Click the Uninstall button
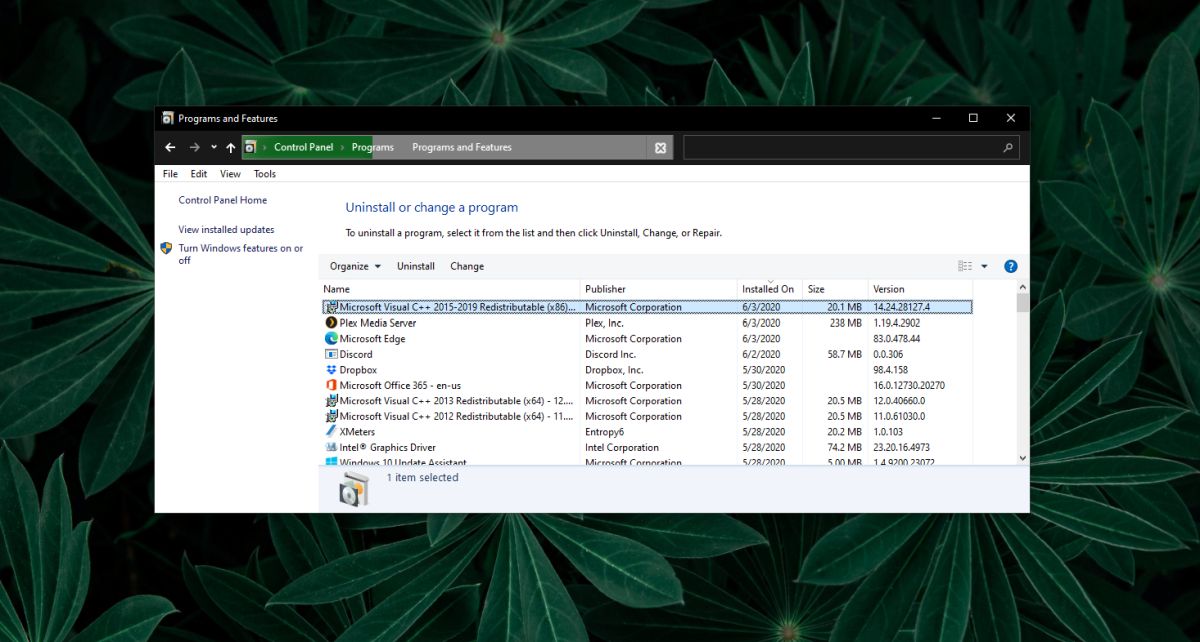 (x=415, y=266)
